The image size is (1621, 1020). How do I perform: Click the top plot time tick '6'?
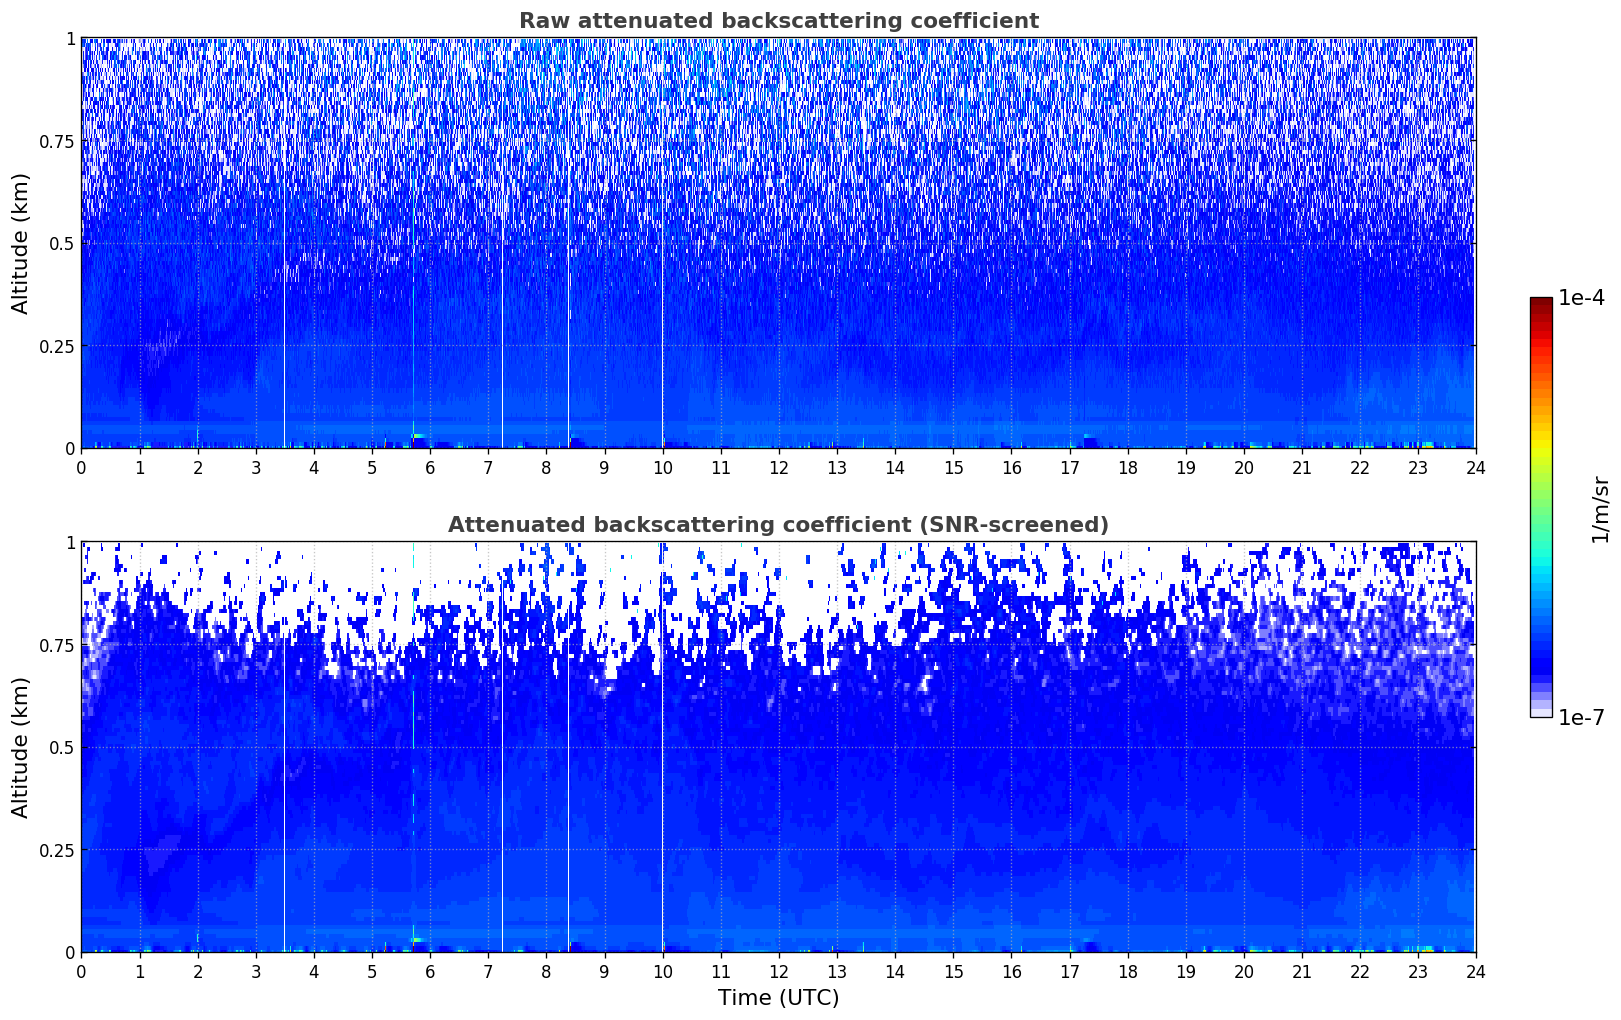coord(430,467)
